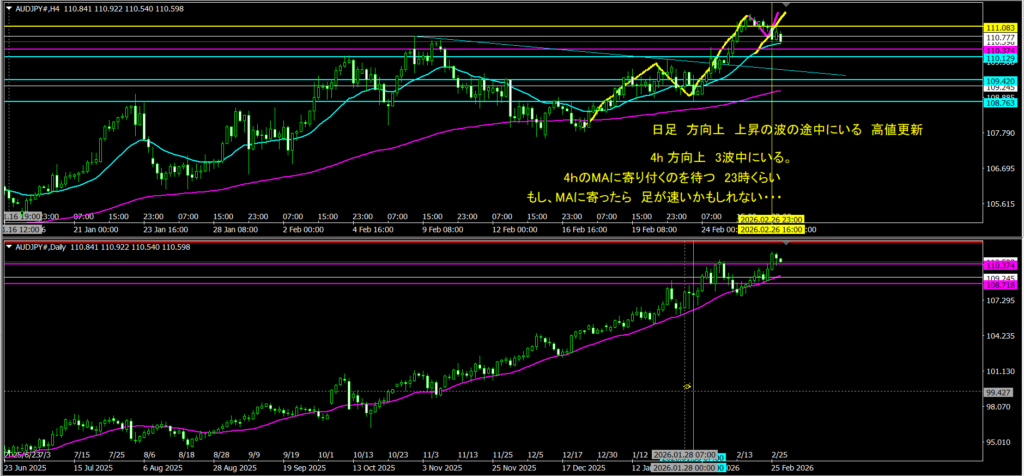This screenshot has width=1024, height=476.
Task: Click the Daily chart shift triangle marker
Action: [787, 244]
